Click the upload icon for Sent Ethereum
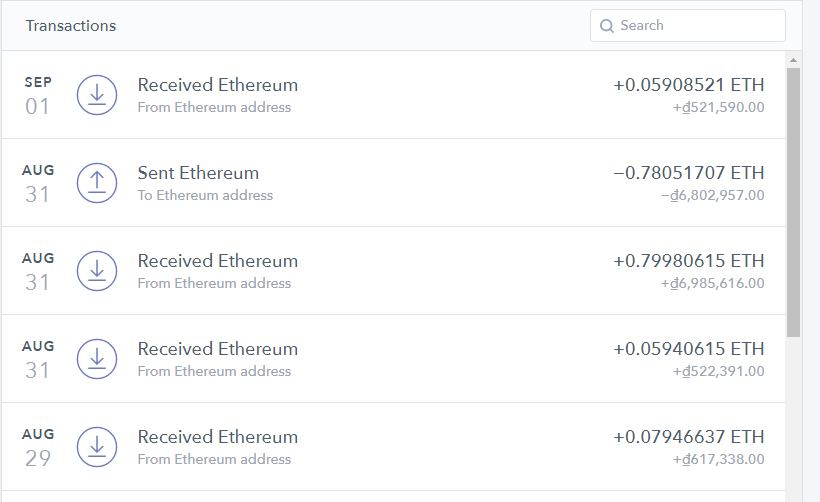Image resolution: width=820 pixels, height=502 pixels. click(x=97, y=182)
